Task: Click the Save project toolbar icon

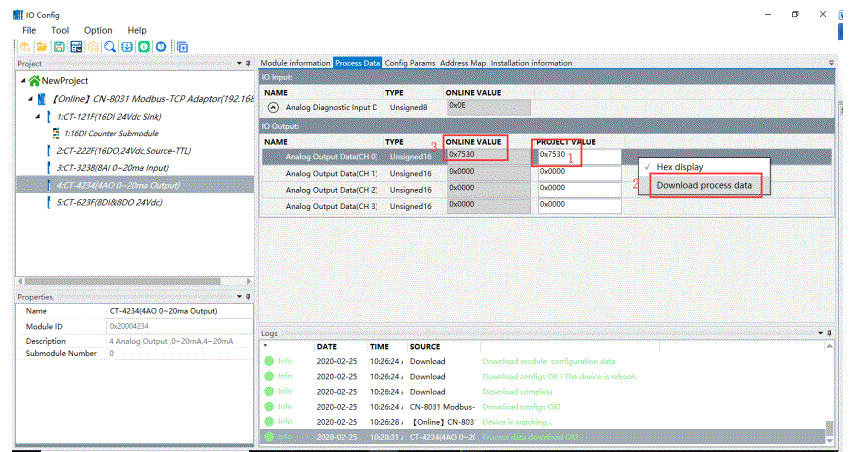Action: click(59, 47)
